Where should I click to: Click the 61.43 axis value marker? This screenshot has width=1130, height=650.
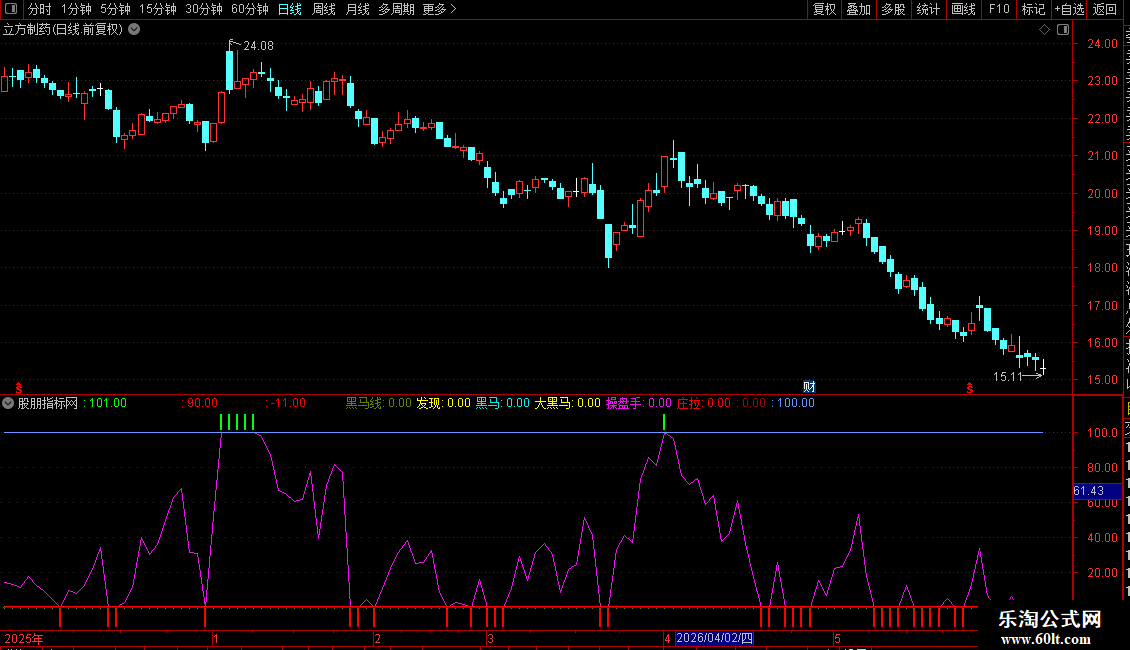coord(1097,491)
